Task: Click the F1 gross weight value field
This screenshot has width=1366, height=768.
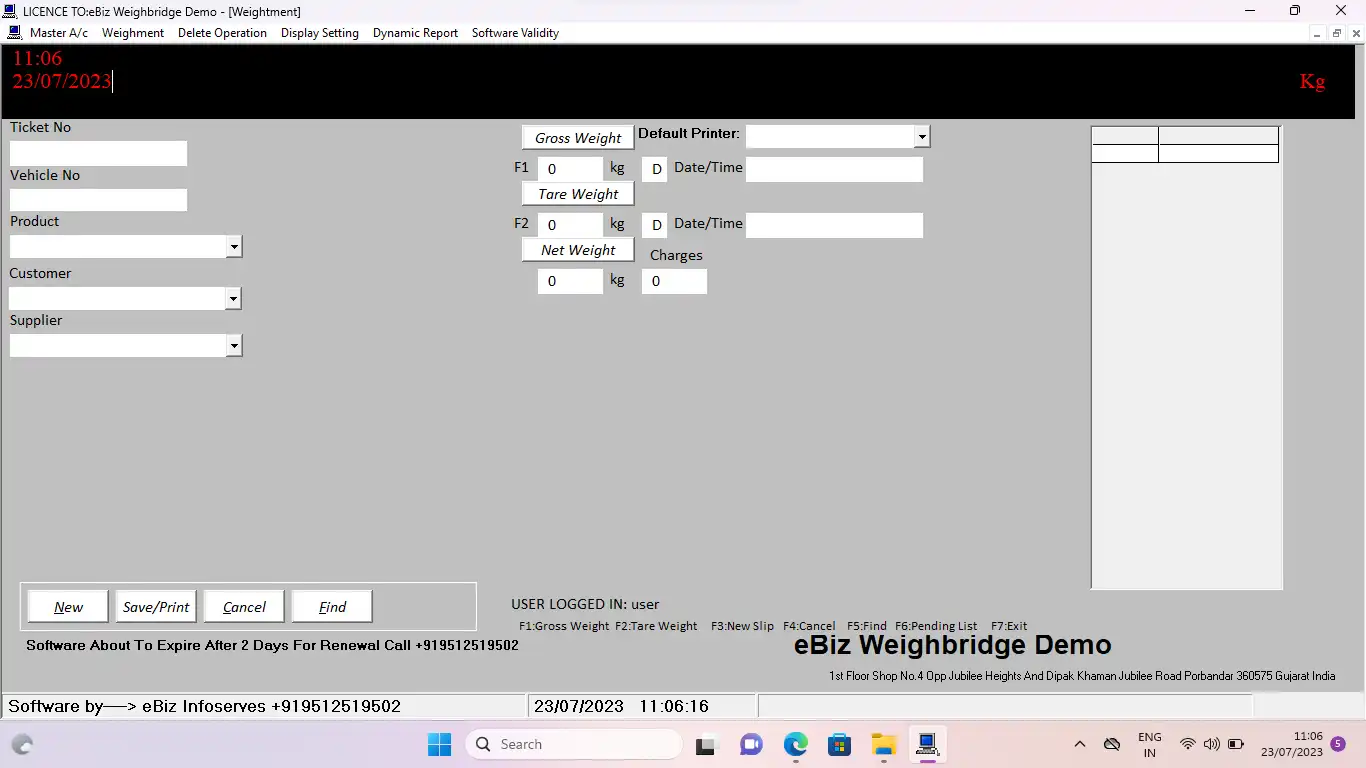Action: 570,169
